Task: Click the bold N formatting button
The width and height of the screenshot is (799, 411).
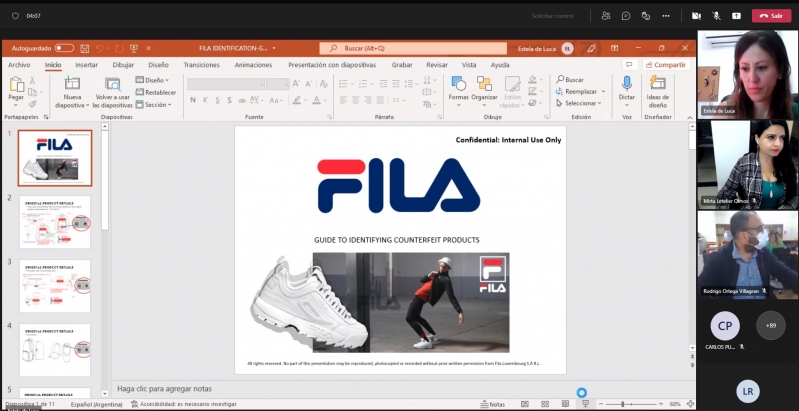Action: pyautogui.click(x=193, y=100)
